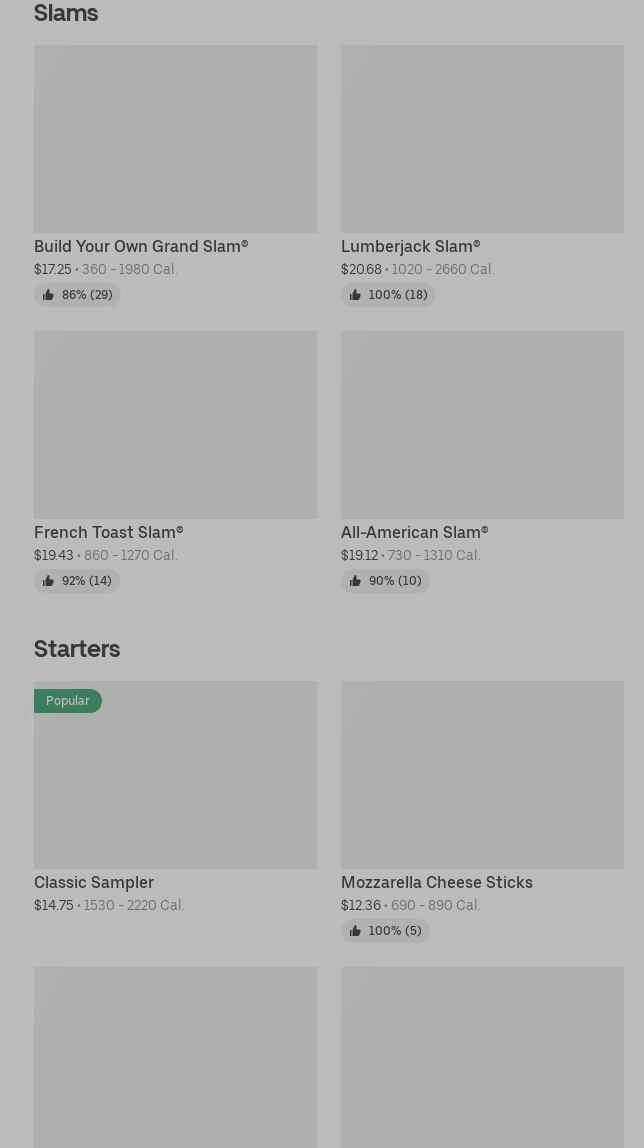Click thumbs-up icon under Lumberjack Slam

pyautogui.click(x=355, y=295)
